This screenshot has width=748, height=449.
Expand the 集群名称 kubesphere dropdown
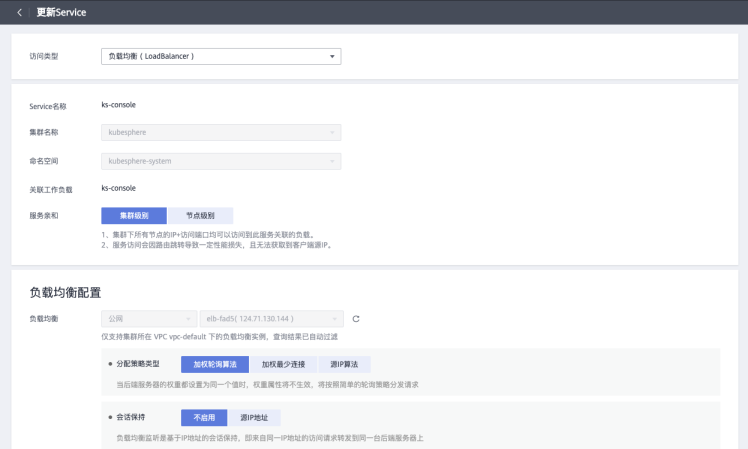click(x=221, y=132)
